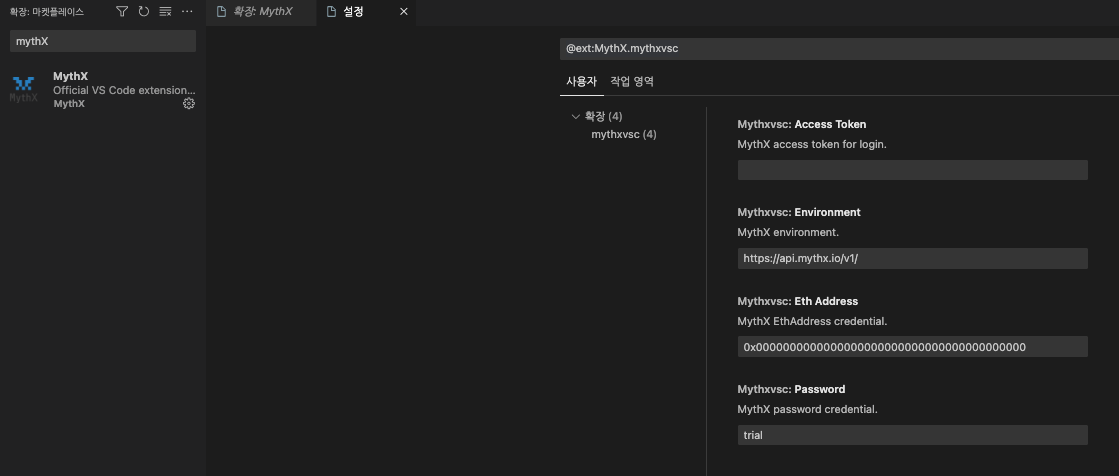Click the 확장: 마켓플레이스 panel title
The height and width of the screenshot is (476, 1119).
(x=46, y=12)
